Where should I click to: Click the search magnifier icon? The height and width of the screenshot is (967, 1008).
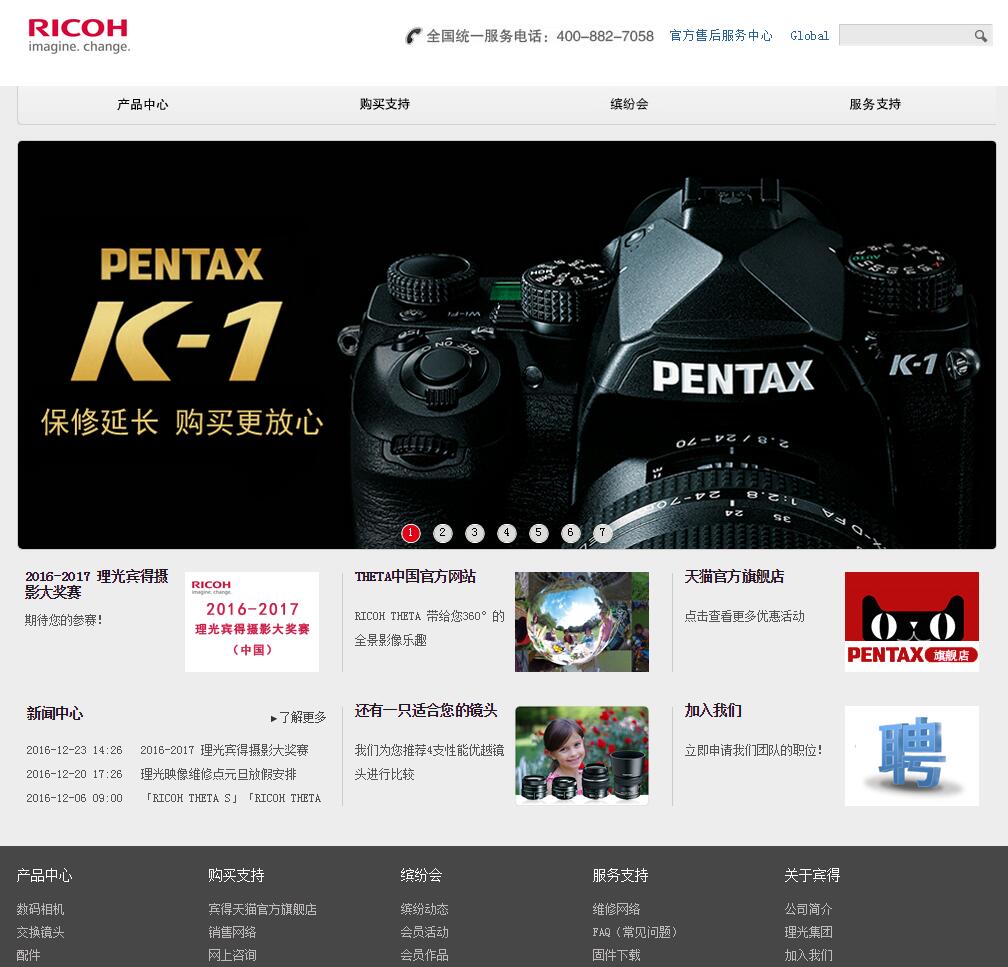(x=980, y=35)
